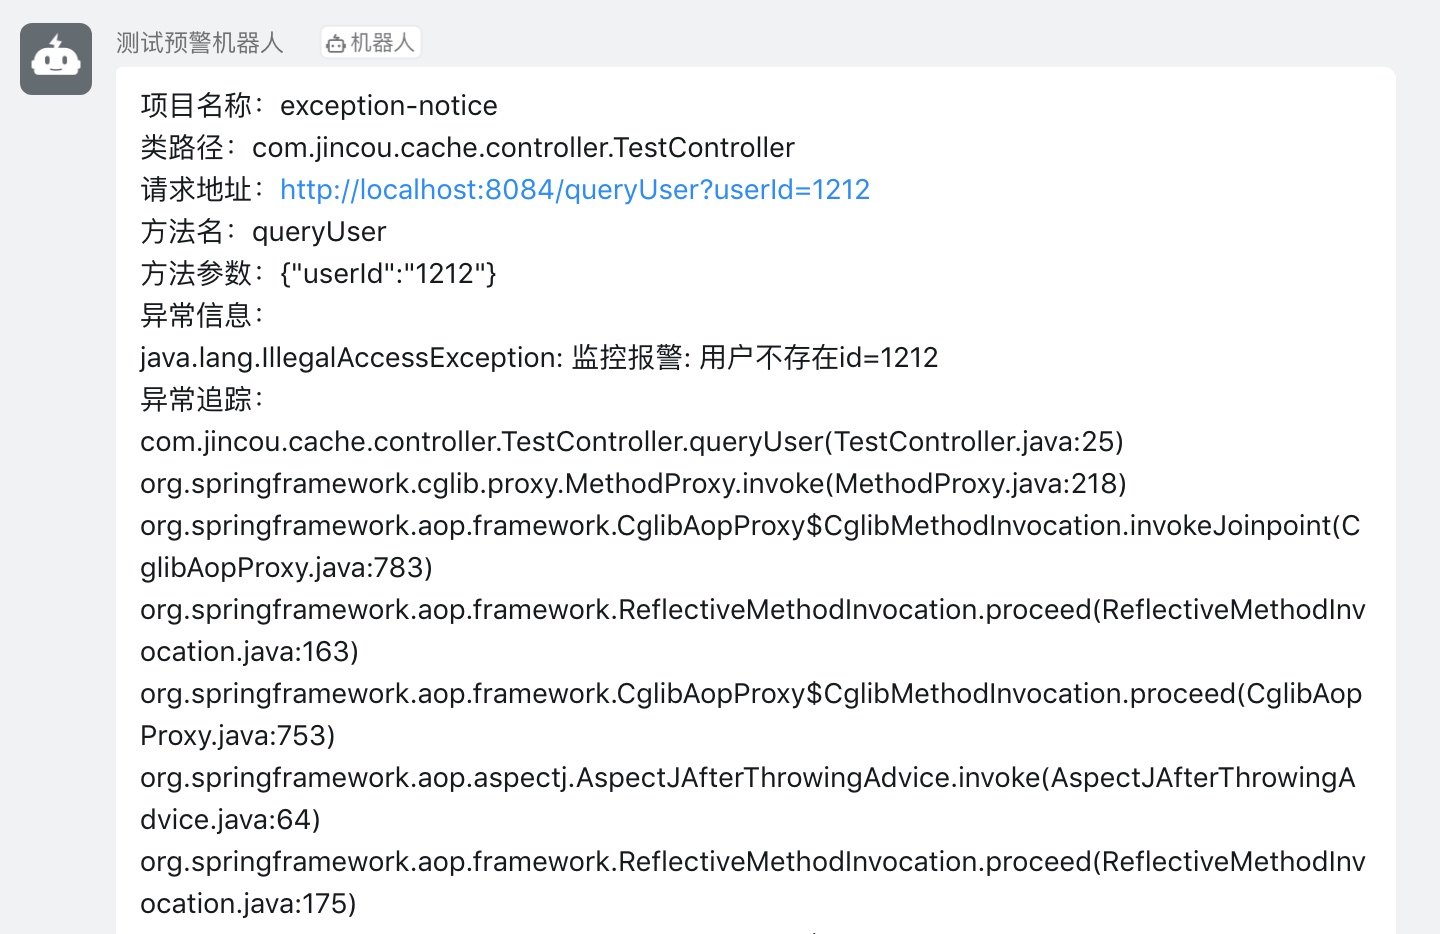
Task: Select the 类路径 TestController class path line
Action: (x=467, y=148)
